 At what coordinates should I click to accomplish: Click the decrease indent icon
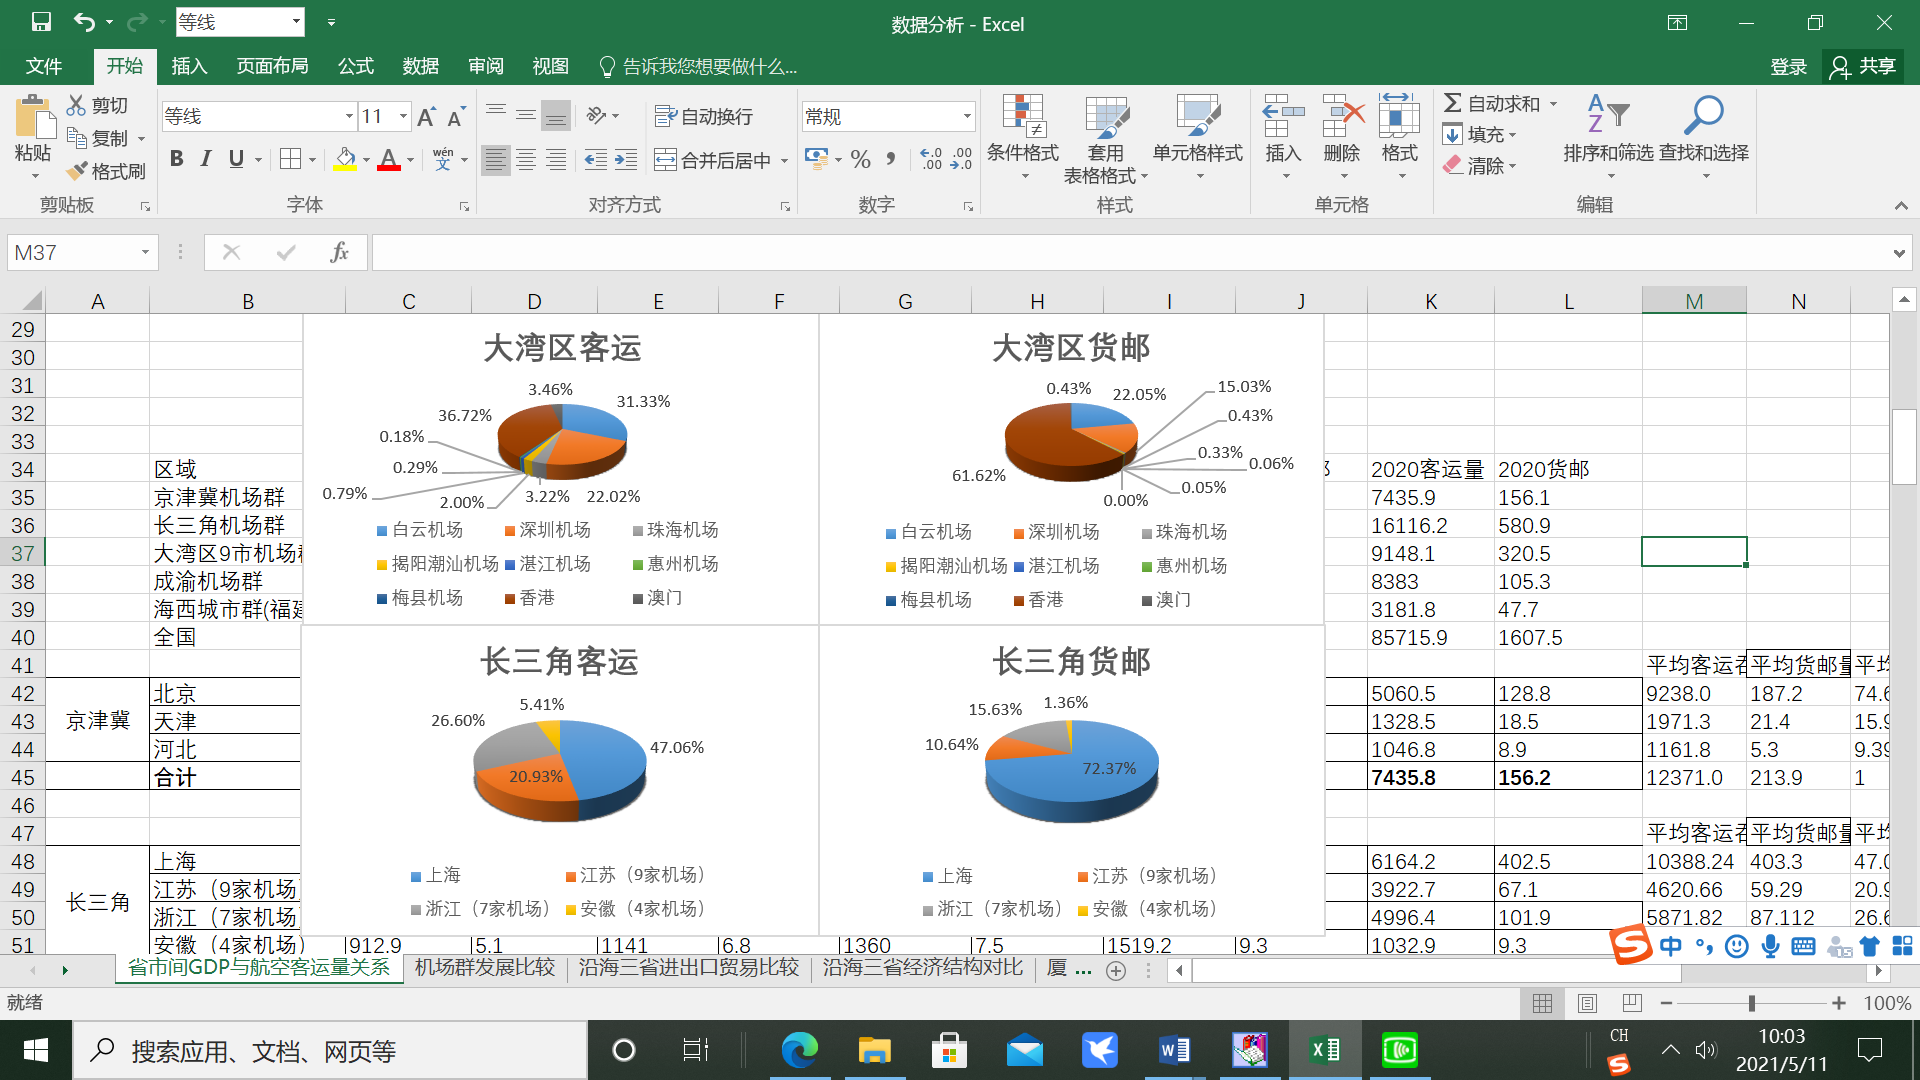click(595, 159)
